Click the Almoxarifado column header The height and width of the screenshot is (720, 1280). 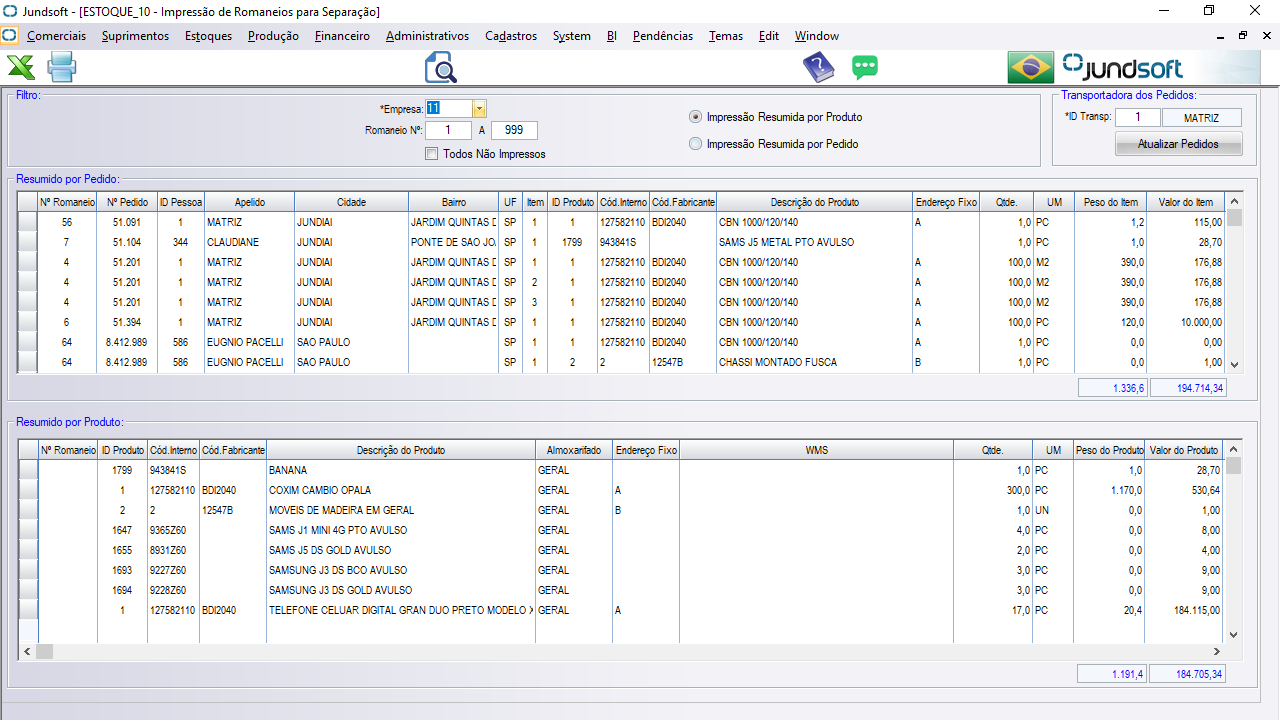click(x=574, y=451)
